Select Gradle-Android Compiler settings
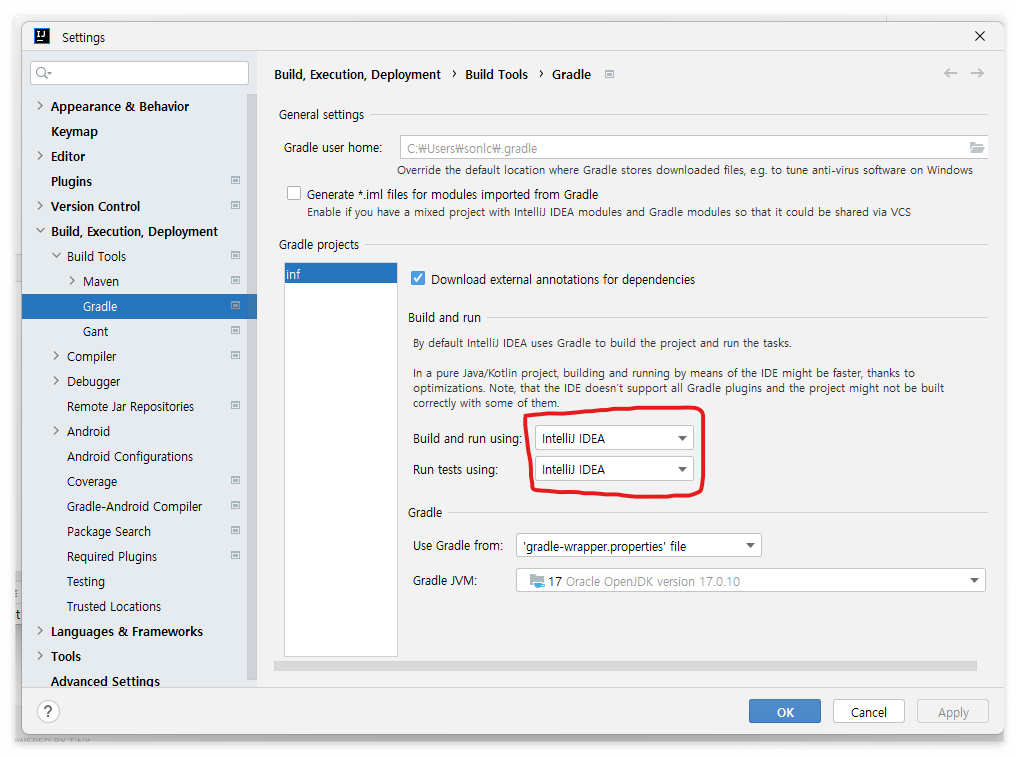This screenshot has width=1019, height=757. tap(135, 506)
